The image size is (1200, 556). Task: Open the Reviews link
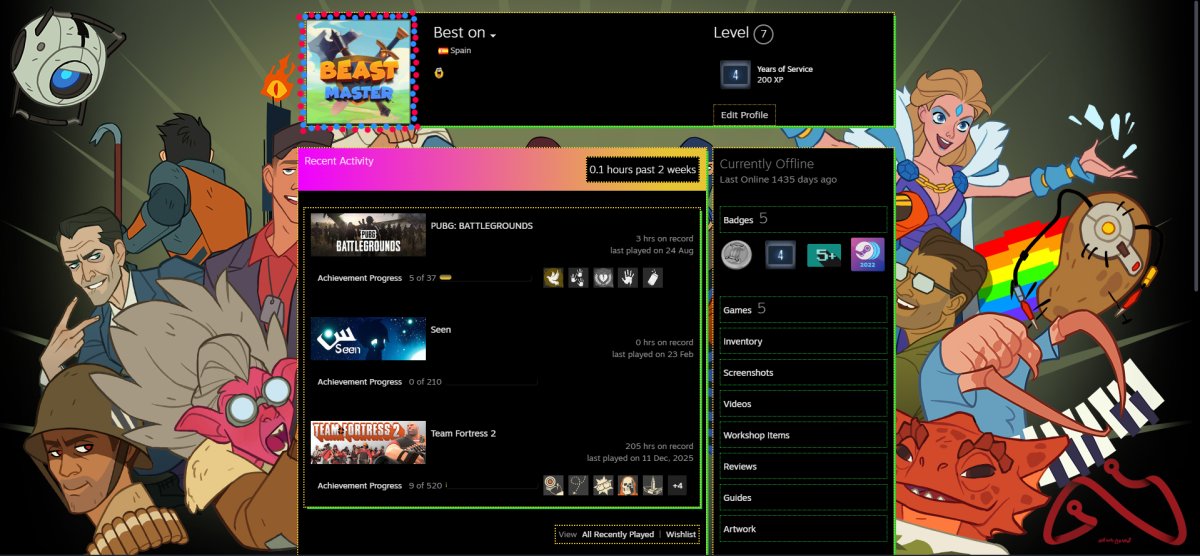803,467
